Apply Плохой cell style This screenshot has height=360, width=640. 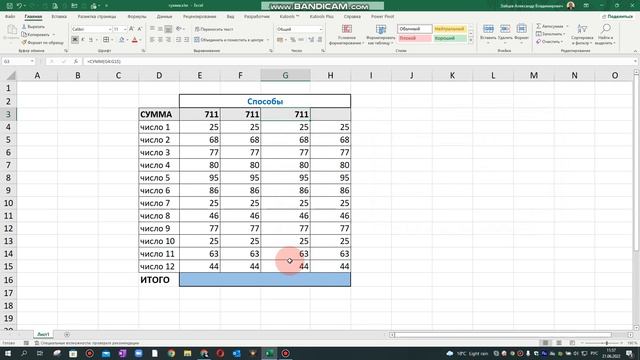(x=414, y=38)
